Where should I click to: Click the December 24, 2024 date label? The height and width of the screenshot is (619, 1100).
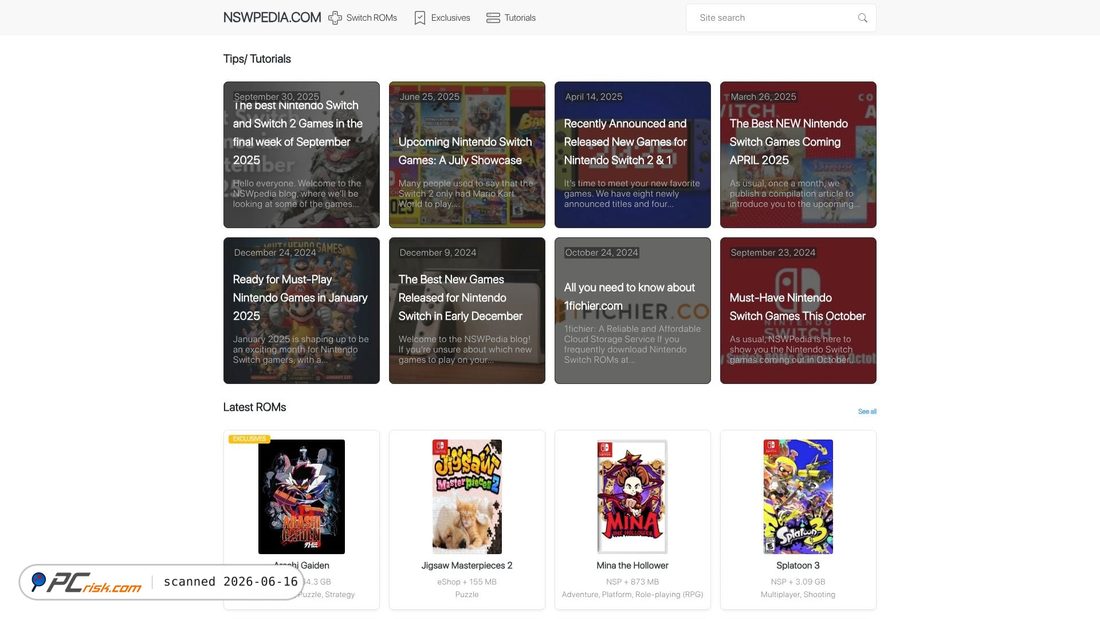(275, 253)
